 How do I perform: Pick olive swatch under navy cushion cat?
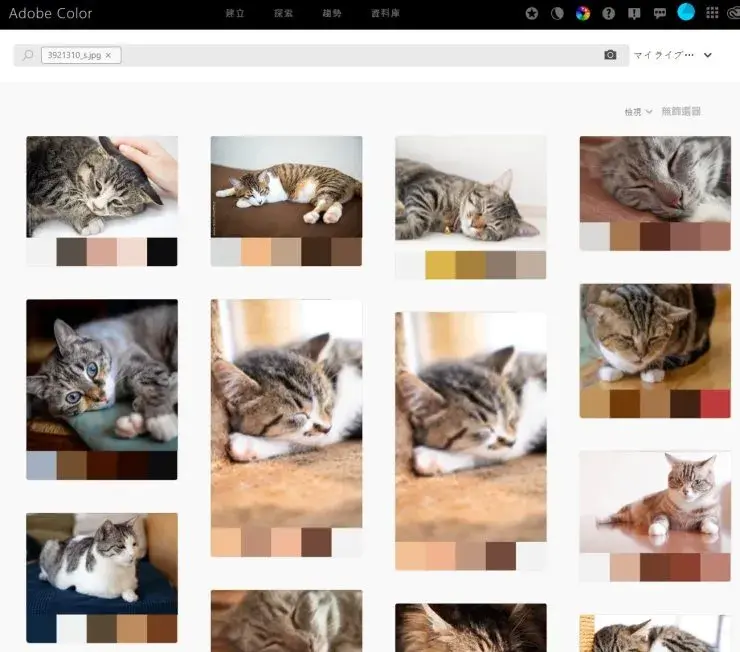tap(102, 628)
